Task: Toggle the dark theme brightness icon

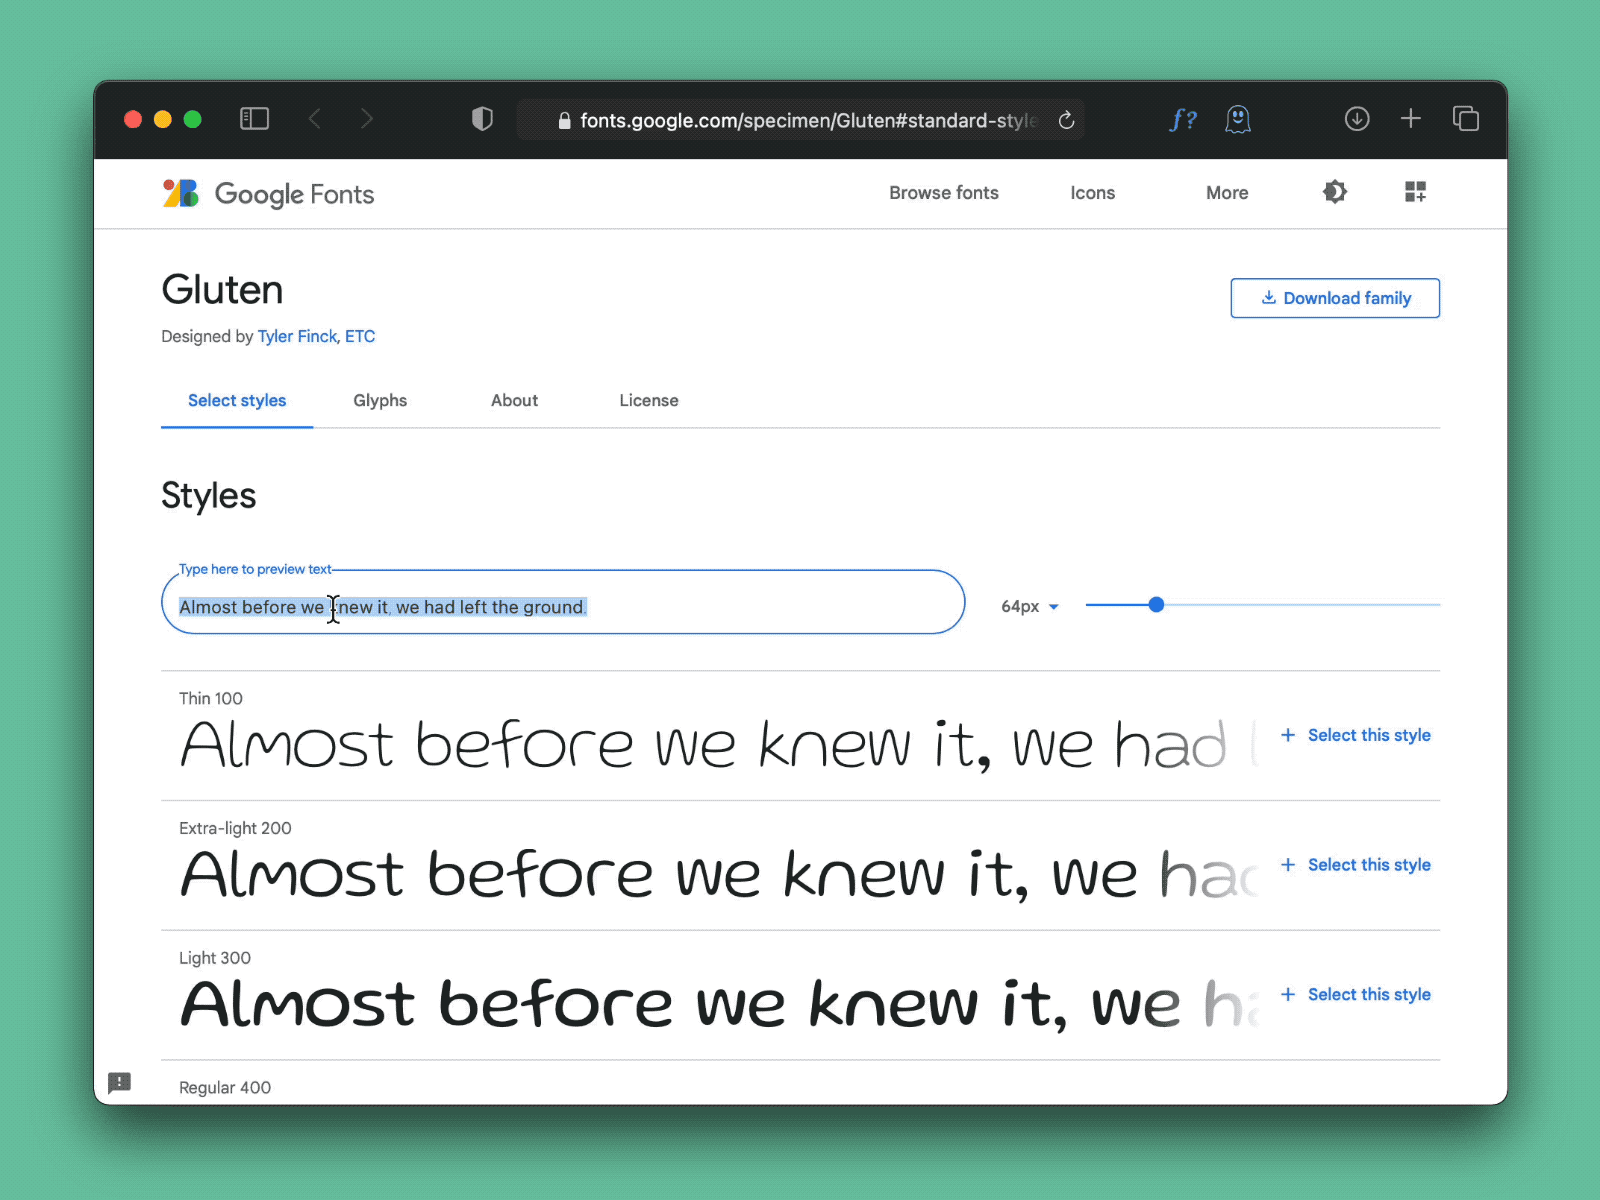Action: pyautogui.click(x=1335, y=192)
